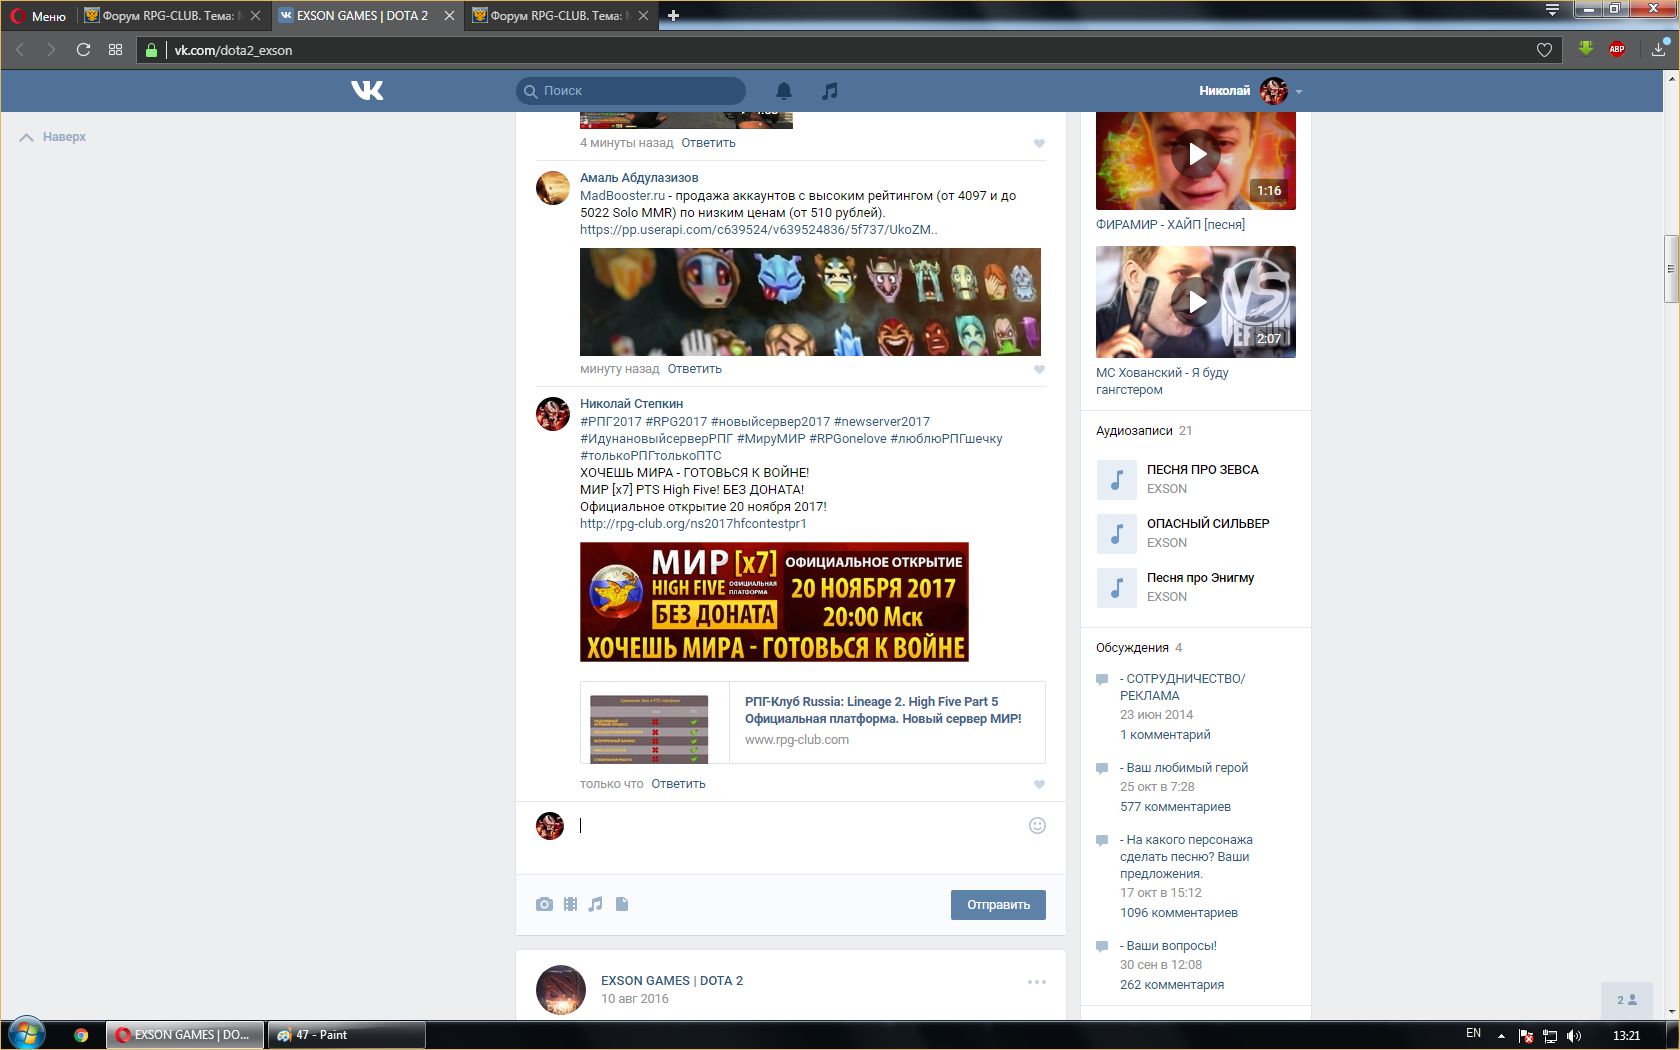Open the friends online chat widget
Screen dimensions: 1680x1050
(x=1627, y=1000)
